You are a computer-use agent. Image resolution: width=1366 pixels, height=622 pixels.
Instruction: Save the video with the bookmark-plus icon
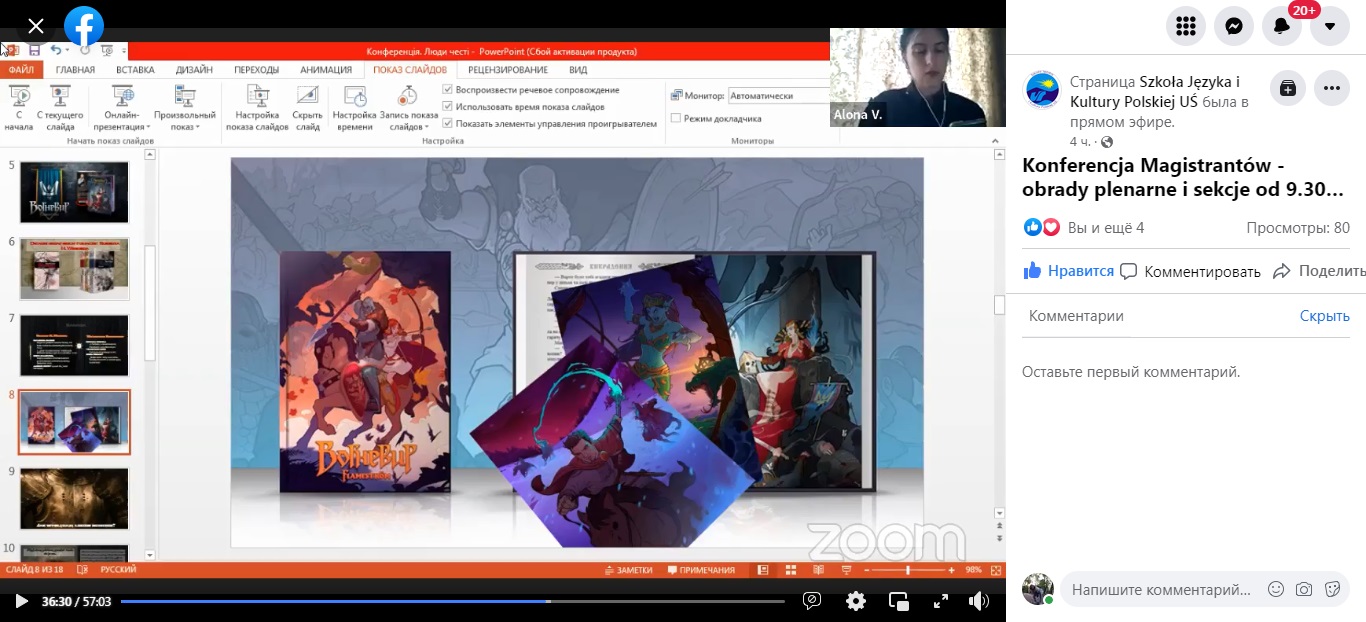click(x=1287, y=88)
